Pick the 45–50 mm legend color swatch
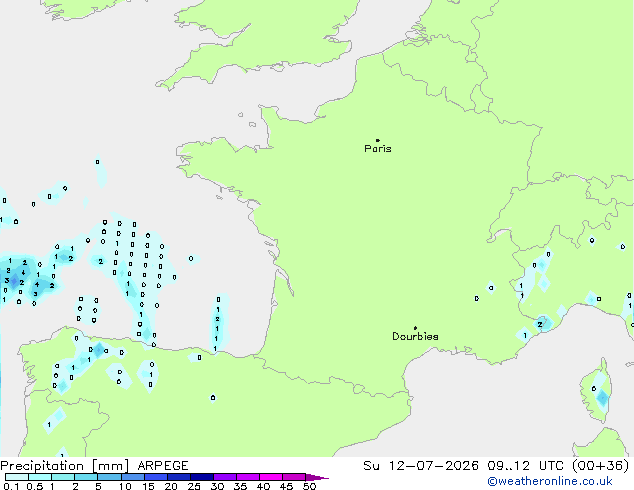 pyautogui.click(x=294, y=477)
